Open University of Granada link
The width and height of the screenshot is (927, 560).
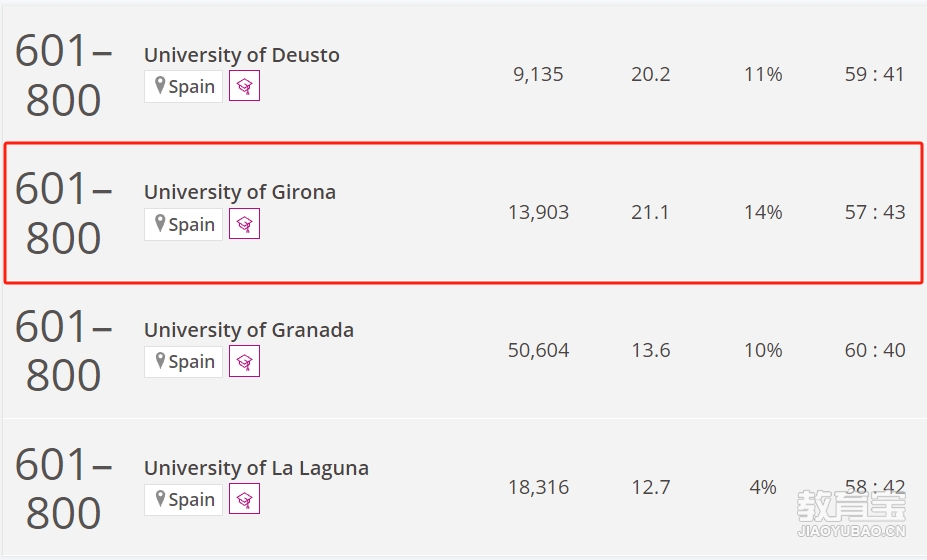[249, 330]
